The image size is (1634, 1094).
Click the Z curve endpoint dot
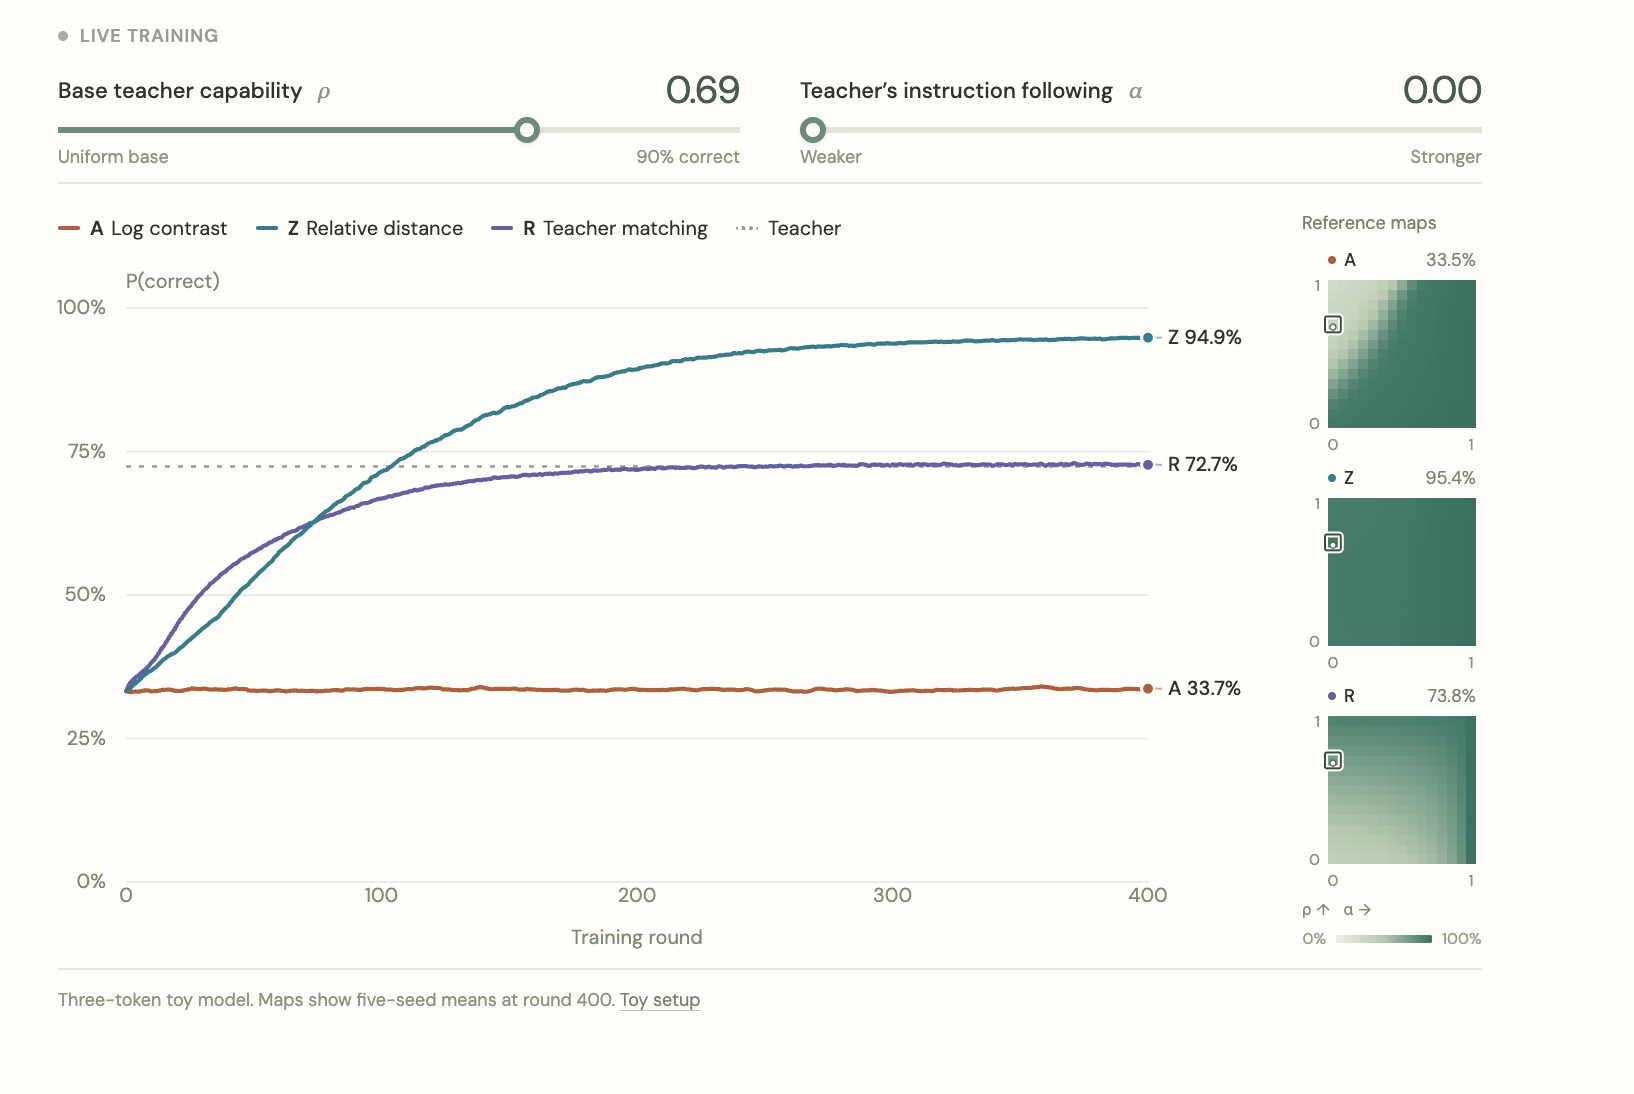click(1148, 338)
